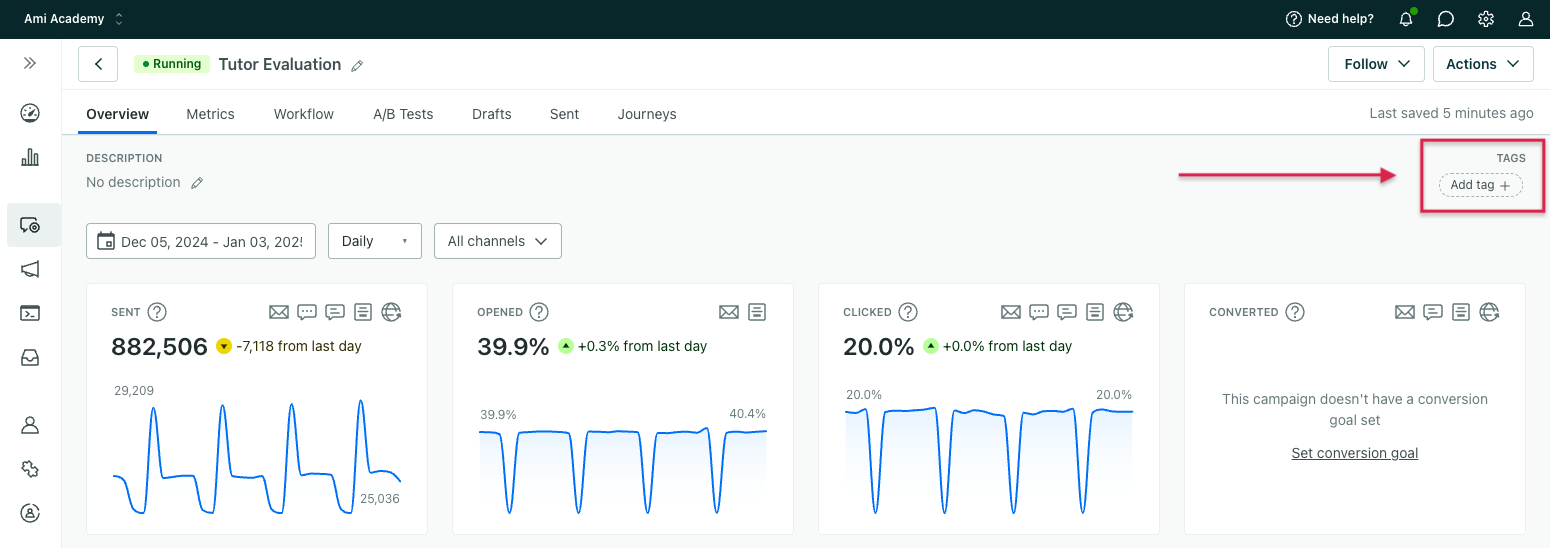The width and height of the screenshot is (1550, 548).
Task: Expand the All channels filter
Action: pos(497,241)
